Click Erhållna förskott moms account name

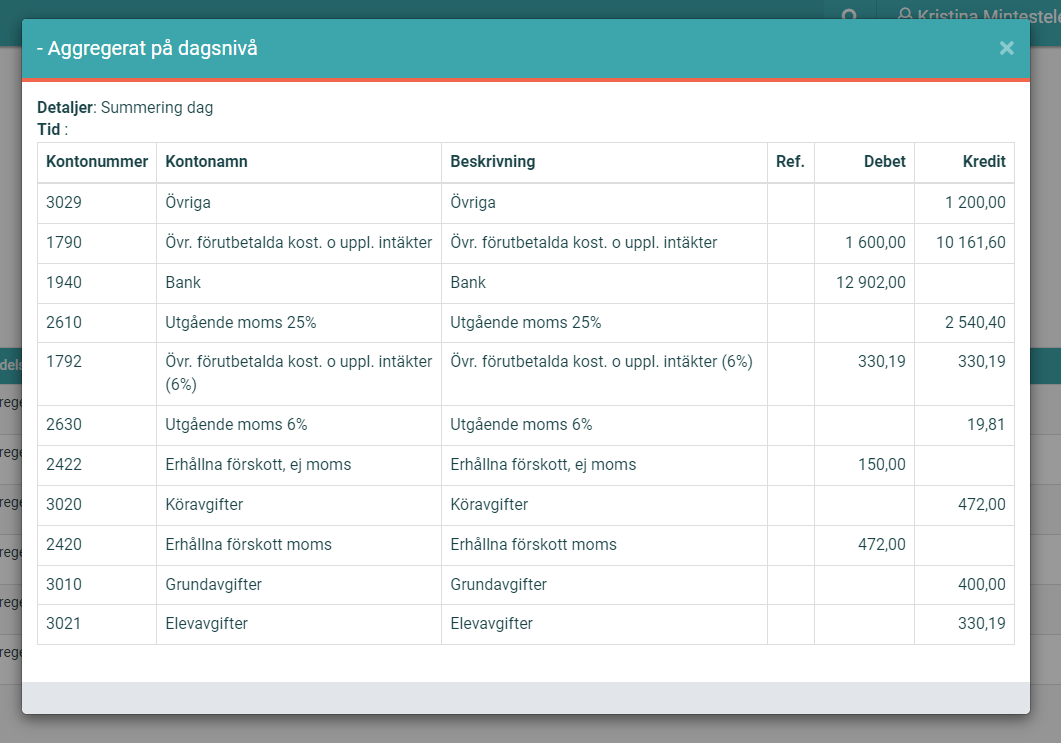248,544
